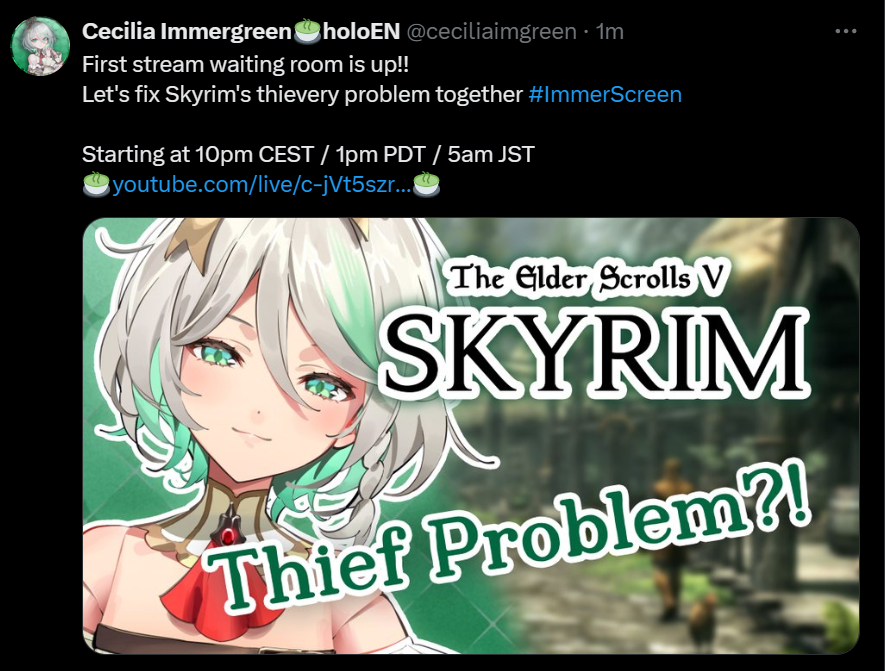Click the 1m tweet timestamp

coord(610,32)
